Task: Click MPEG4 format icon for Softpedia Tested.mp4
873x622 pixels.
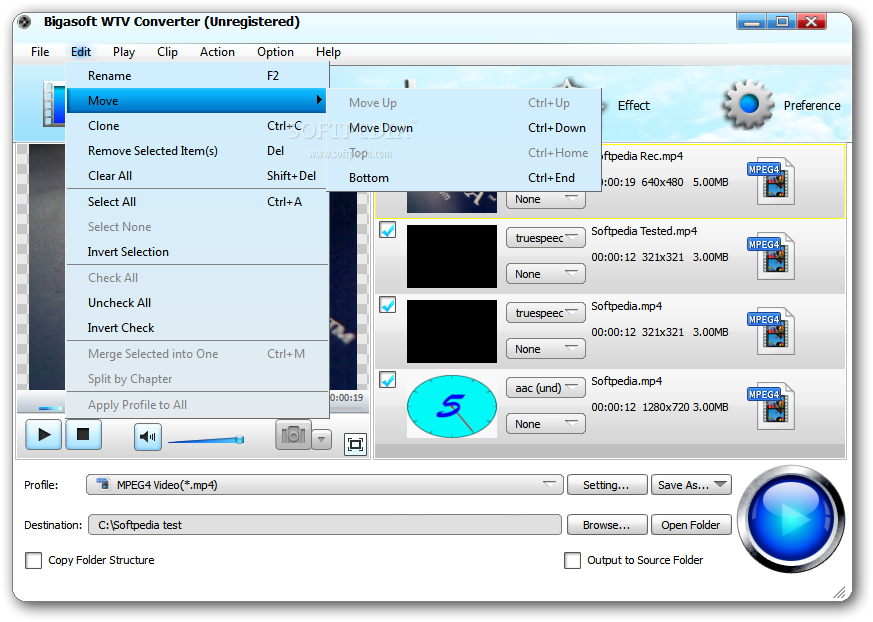Action: tap(771, 256)
